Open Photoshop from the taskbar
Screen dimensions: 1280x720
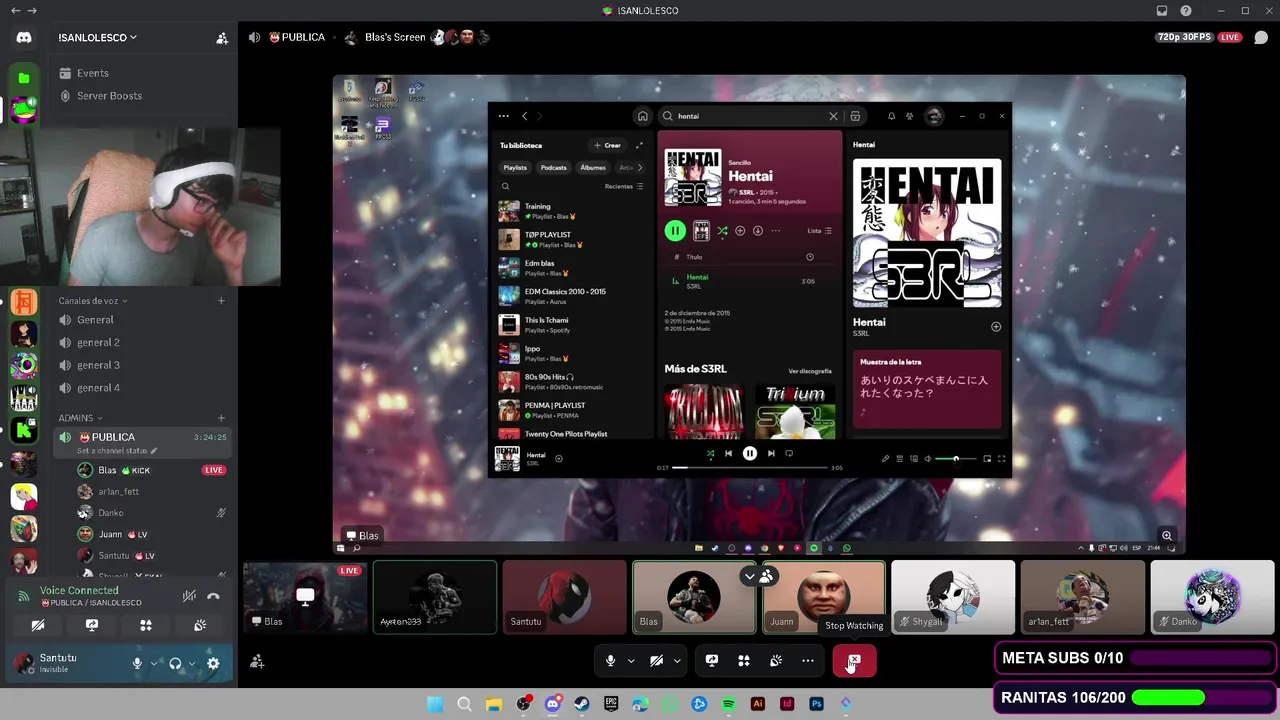pyautogui.click(x=816, y=704)
